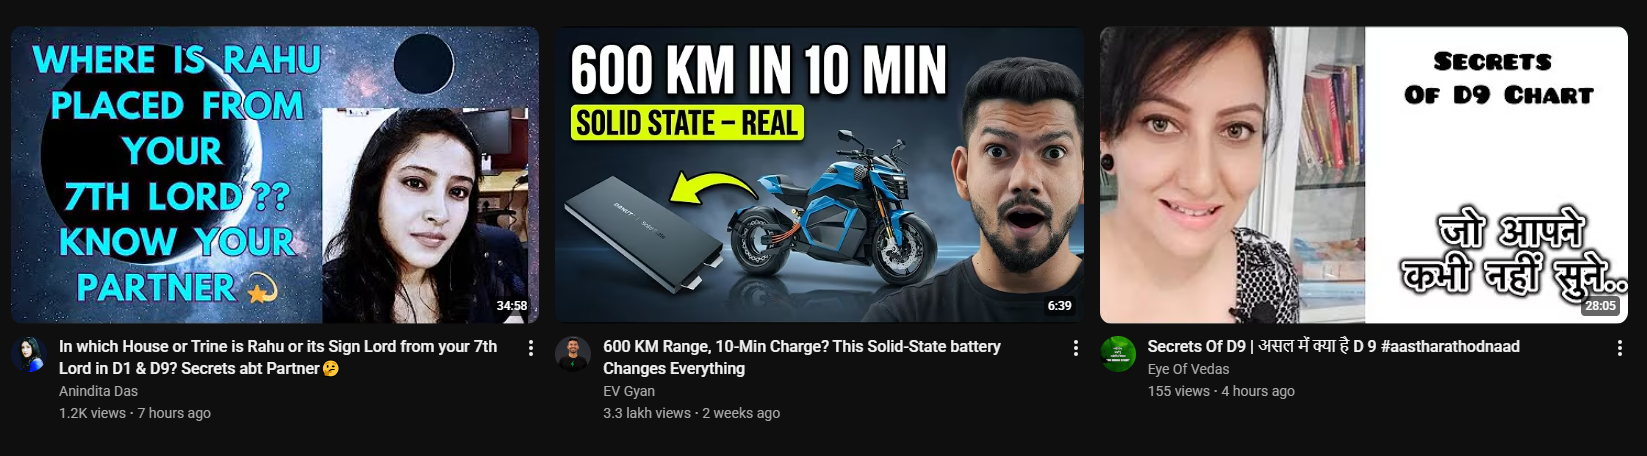Open the Rahu 7th Lord video thumbnail
Screen dimensions: 1647x456
(x=275, y=175)
